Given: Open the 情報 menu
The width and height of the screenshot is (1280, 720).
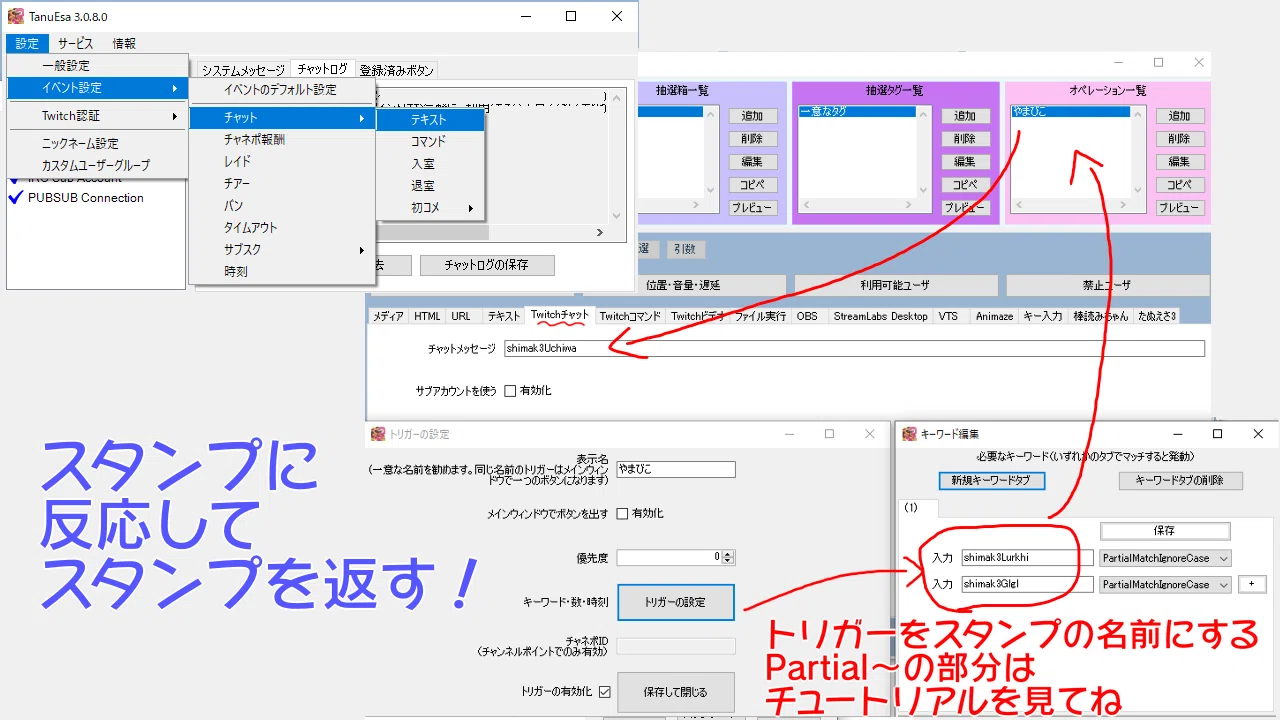Looking at the screenshot, I should pyautogui.click(x=124, y=43).
